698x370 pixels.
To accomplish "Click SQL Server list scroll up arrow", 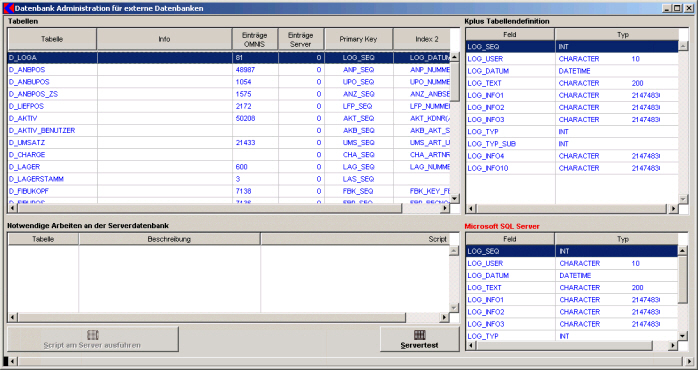I will (x=683, y=251).
